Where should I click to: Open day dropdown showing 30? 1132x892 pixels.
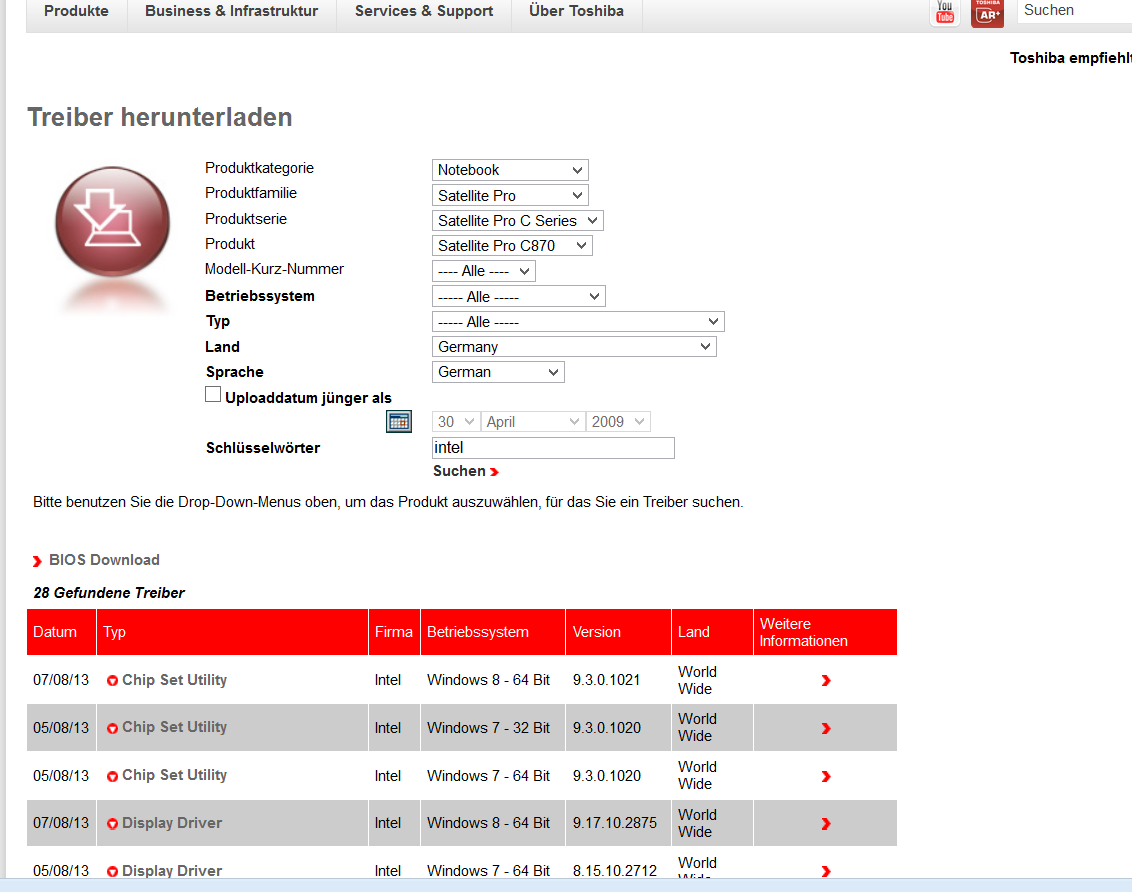[x=456, y=421]
